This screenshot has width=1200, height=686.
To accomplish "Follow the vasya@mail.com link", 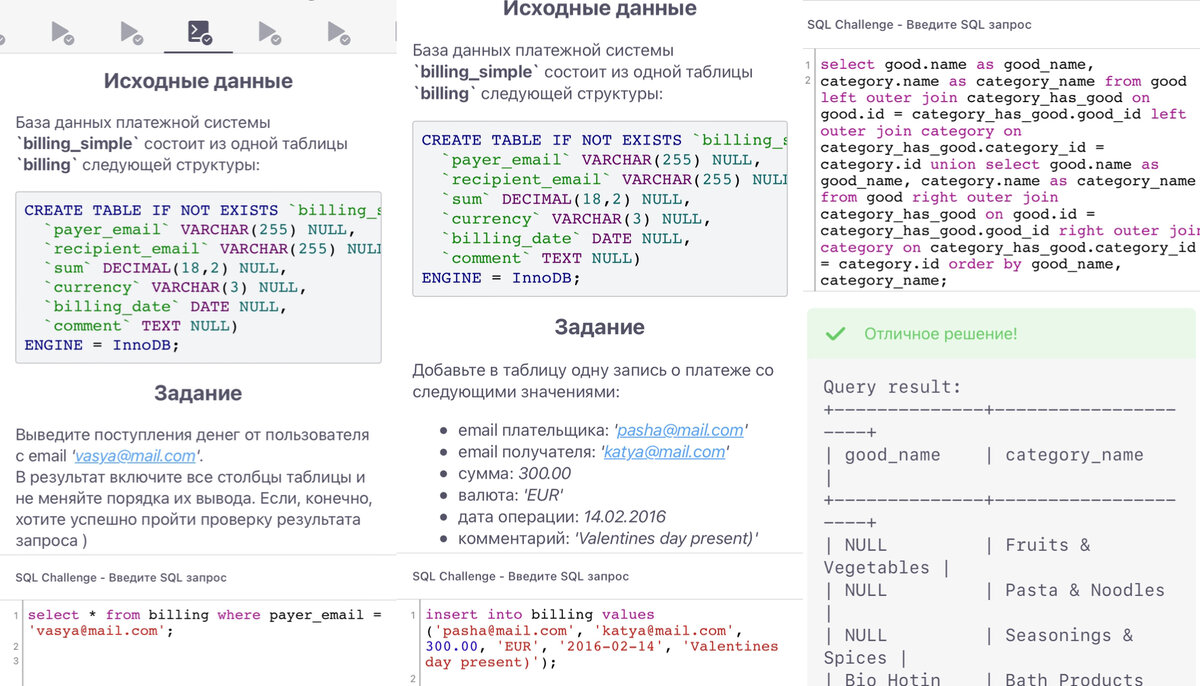I will tap(136, 455).
